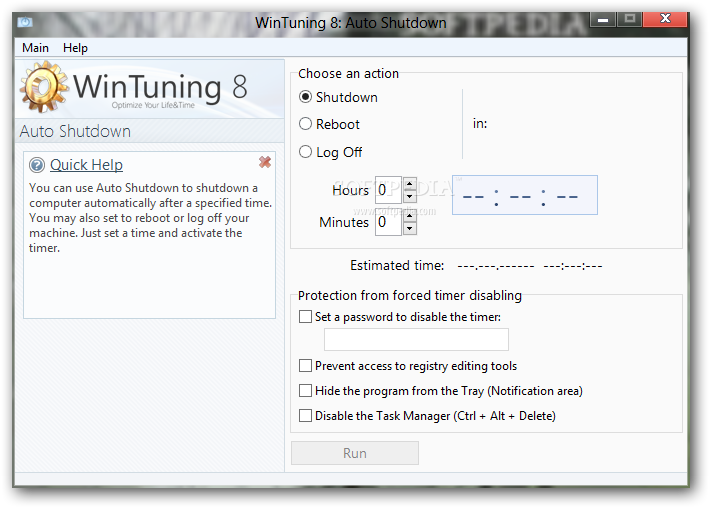Enable Disable the Task Manager checkbox
The image size is (710, 508).
coord(305,415)
